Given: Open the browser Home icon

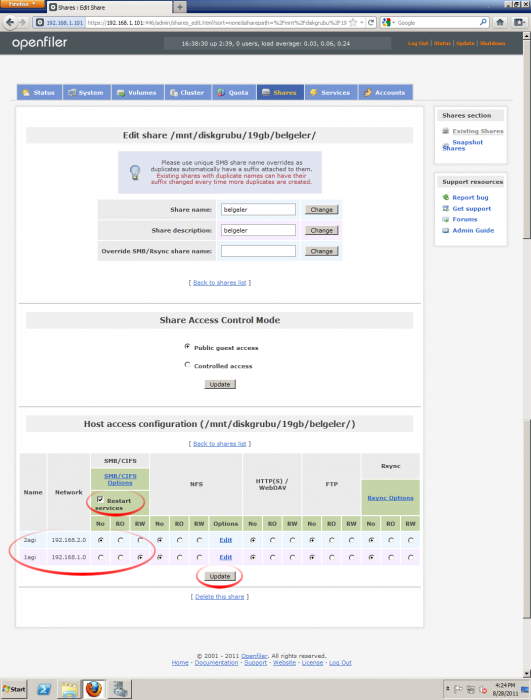Looking at the screenshot, I should coord(500,22).
